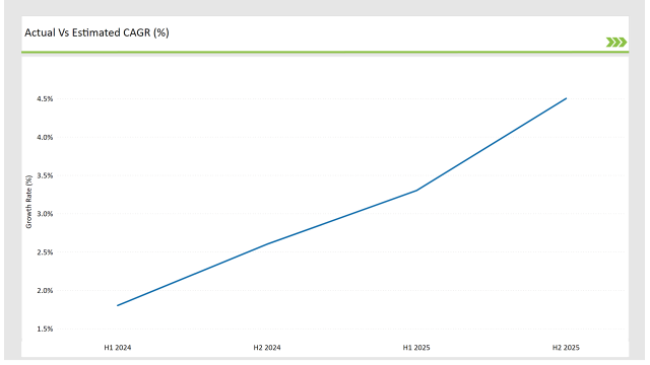Viewport: 650px width, 365px height.
Task: Click the line's starting point at H1 2024
Action: pos(118,306)
